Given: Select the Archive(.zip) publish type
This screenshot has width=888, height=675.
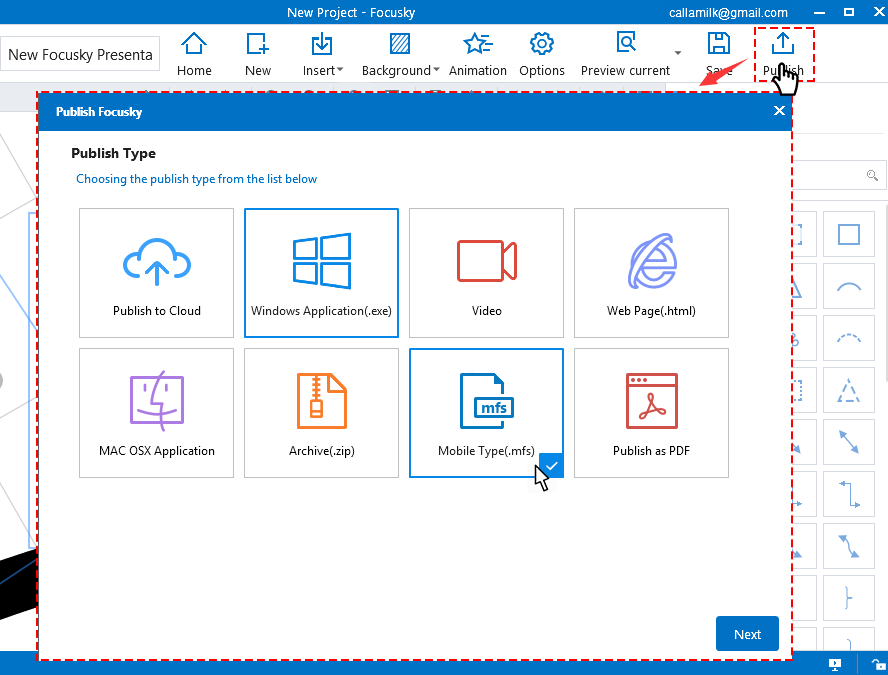Looking at the screenshot, I should coord(321,413).
